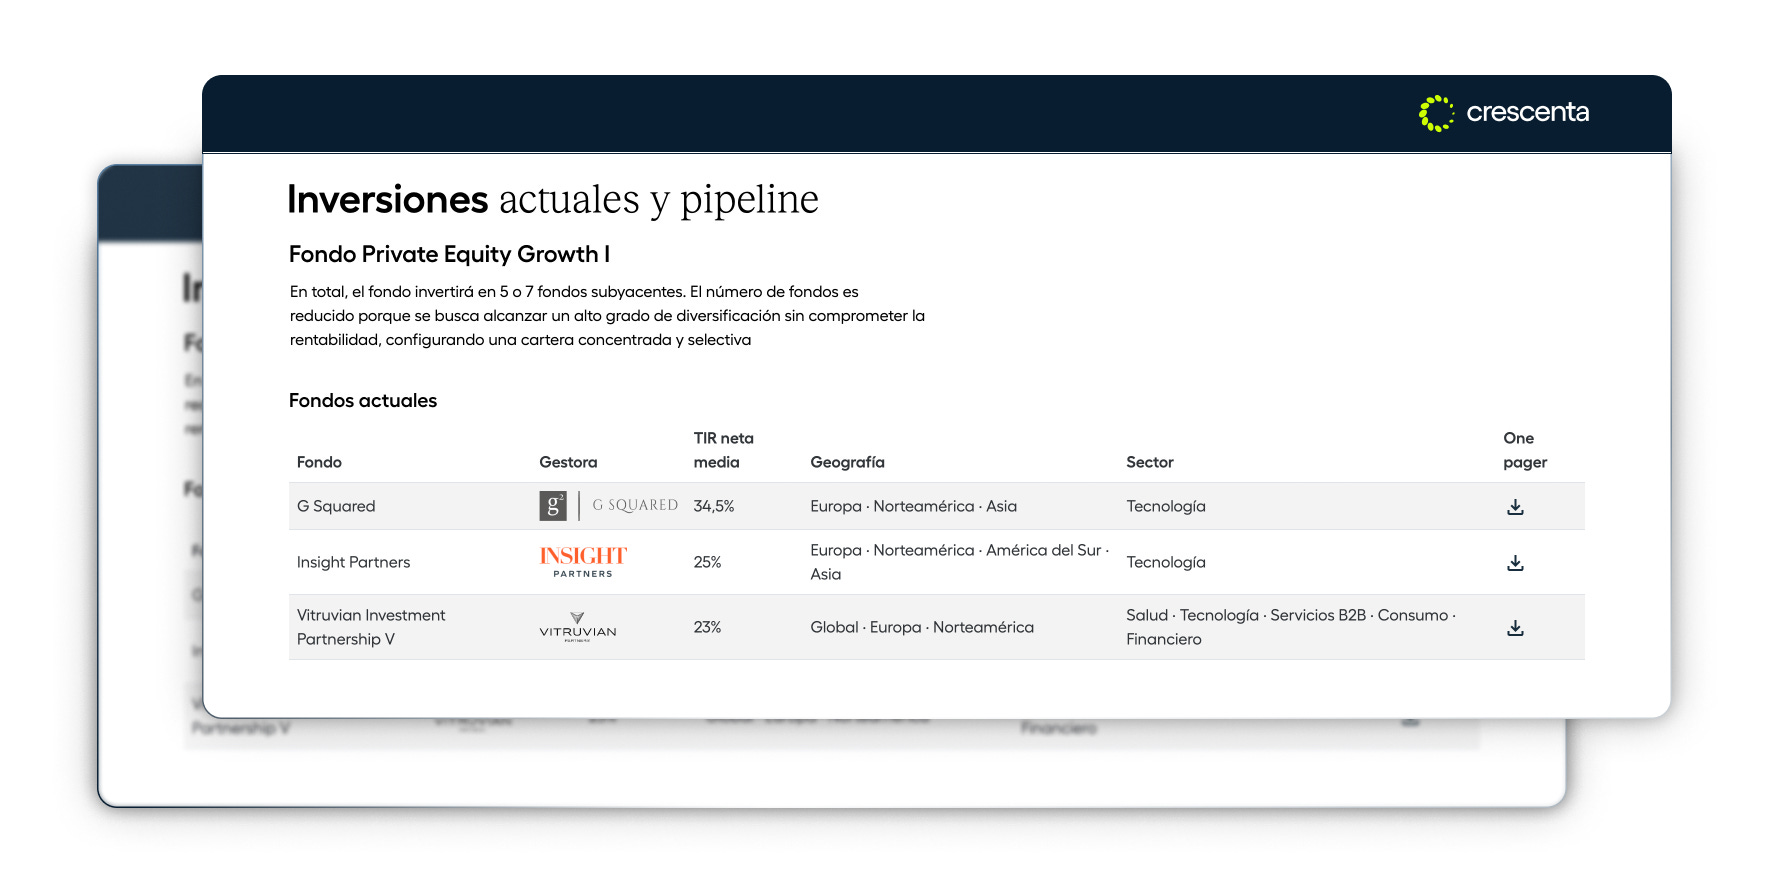Click the Vitruvian gestora logo

tap(578, 627)
